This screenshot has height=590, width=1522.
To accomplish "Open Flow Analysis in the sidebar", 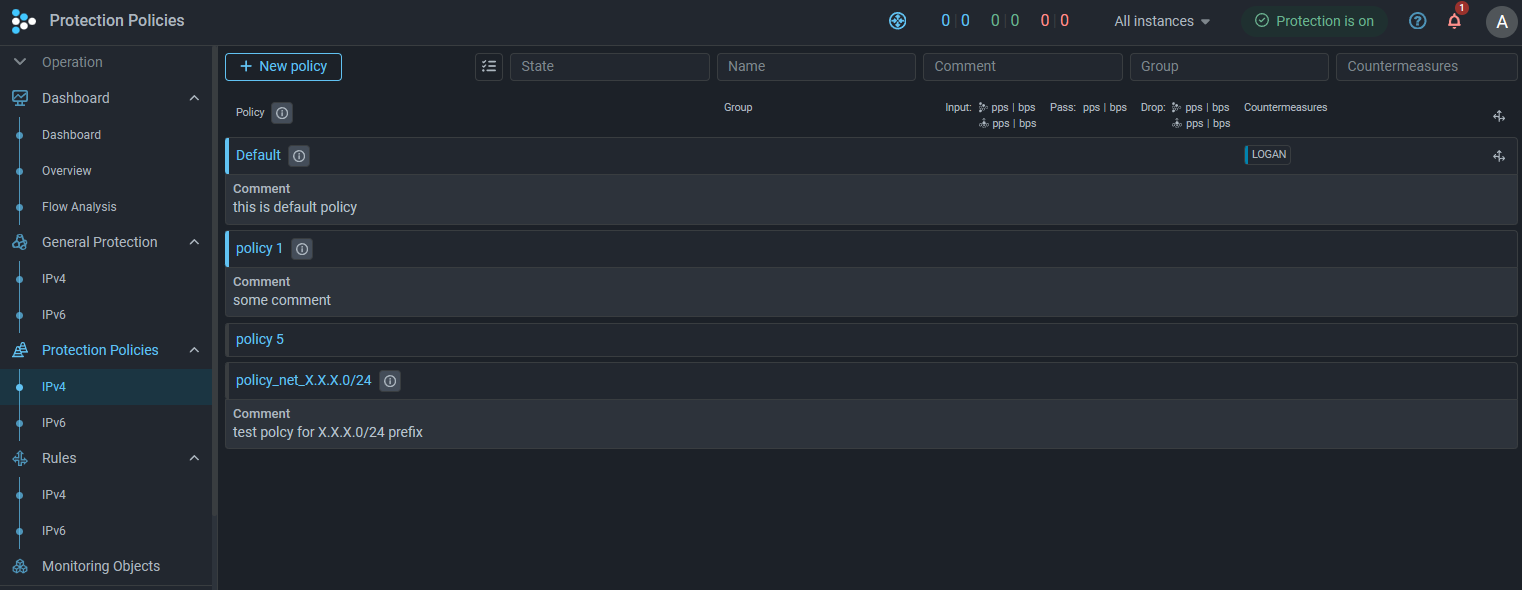I will pyautogui.click(x=79, y=207).
